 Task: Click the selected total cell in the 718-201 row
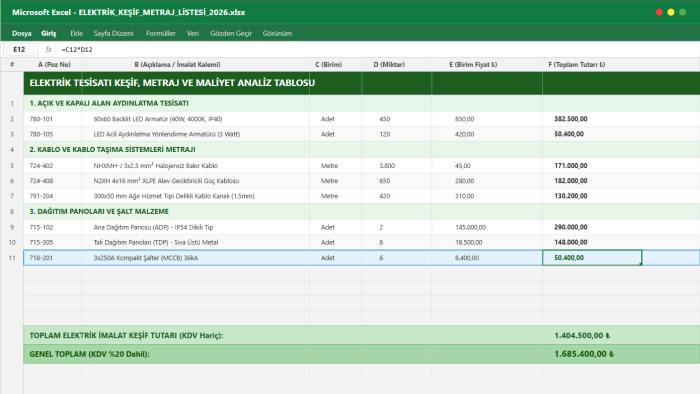[x=592, y=258]
